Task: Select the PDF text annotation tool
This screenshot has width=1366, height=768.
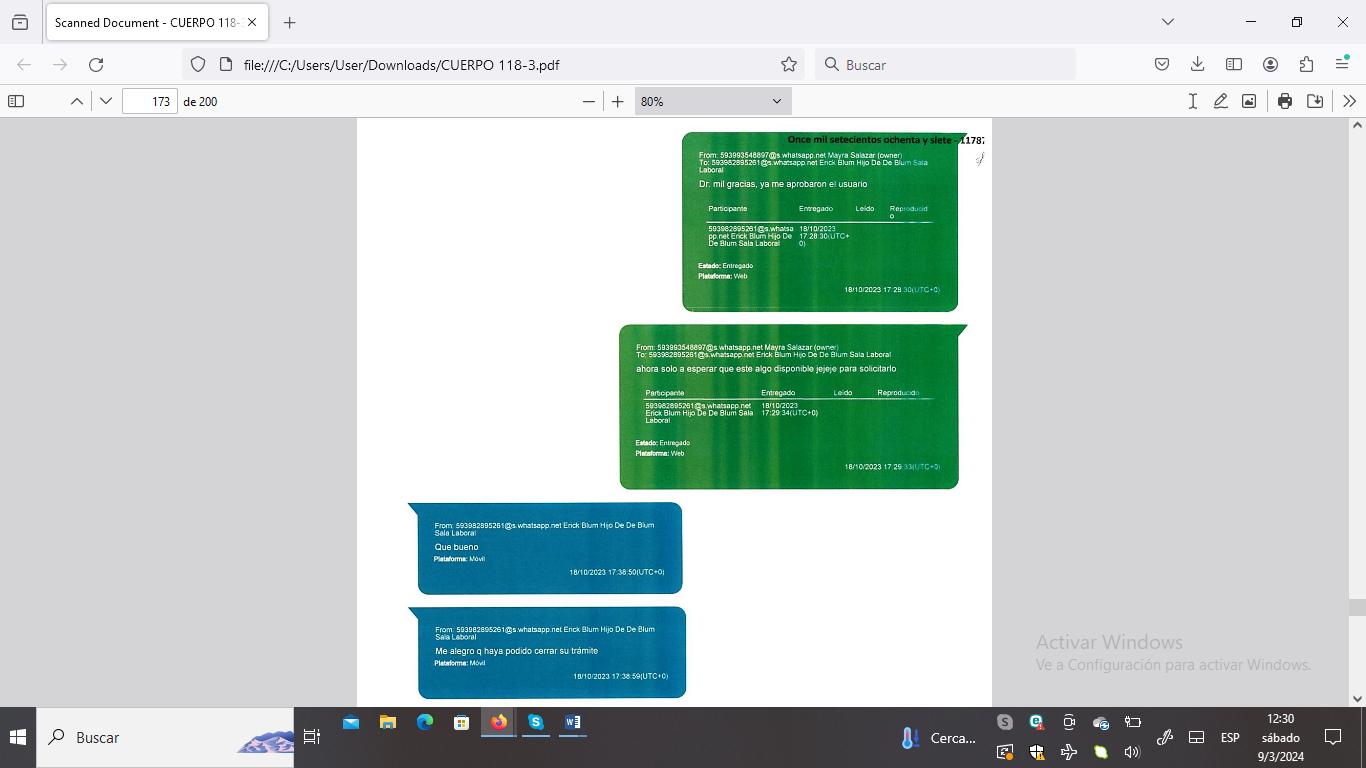Action: click(x=1192, y=101)
